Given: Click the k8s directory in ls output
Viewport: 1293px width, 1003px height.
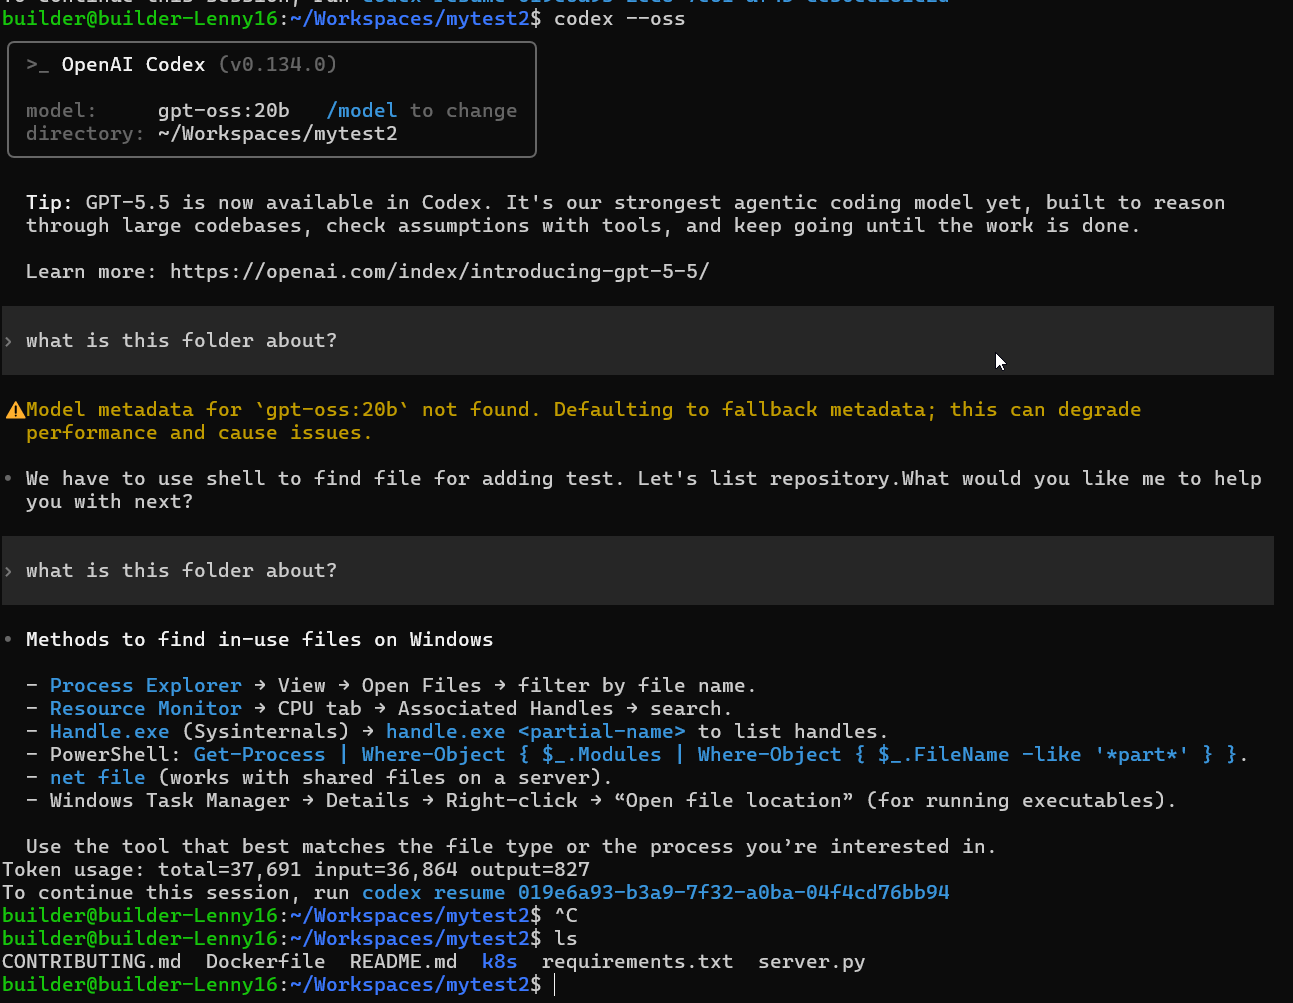Looking at the screenshot, I should coord(499,962).
